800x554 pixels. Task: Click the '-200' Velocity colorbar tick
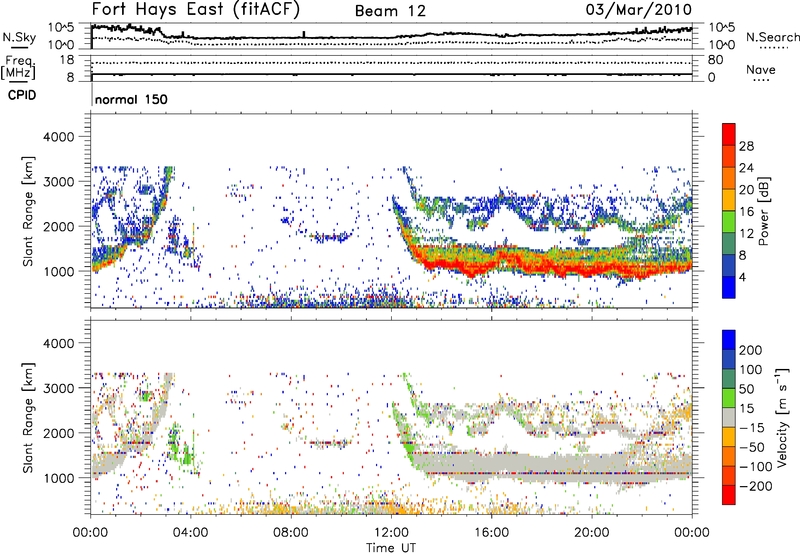(756, 486)
